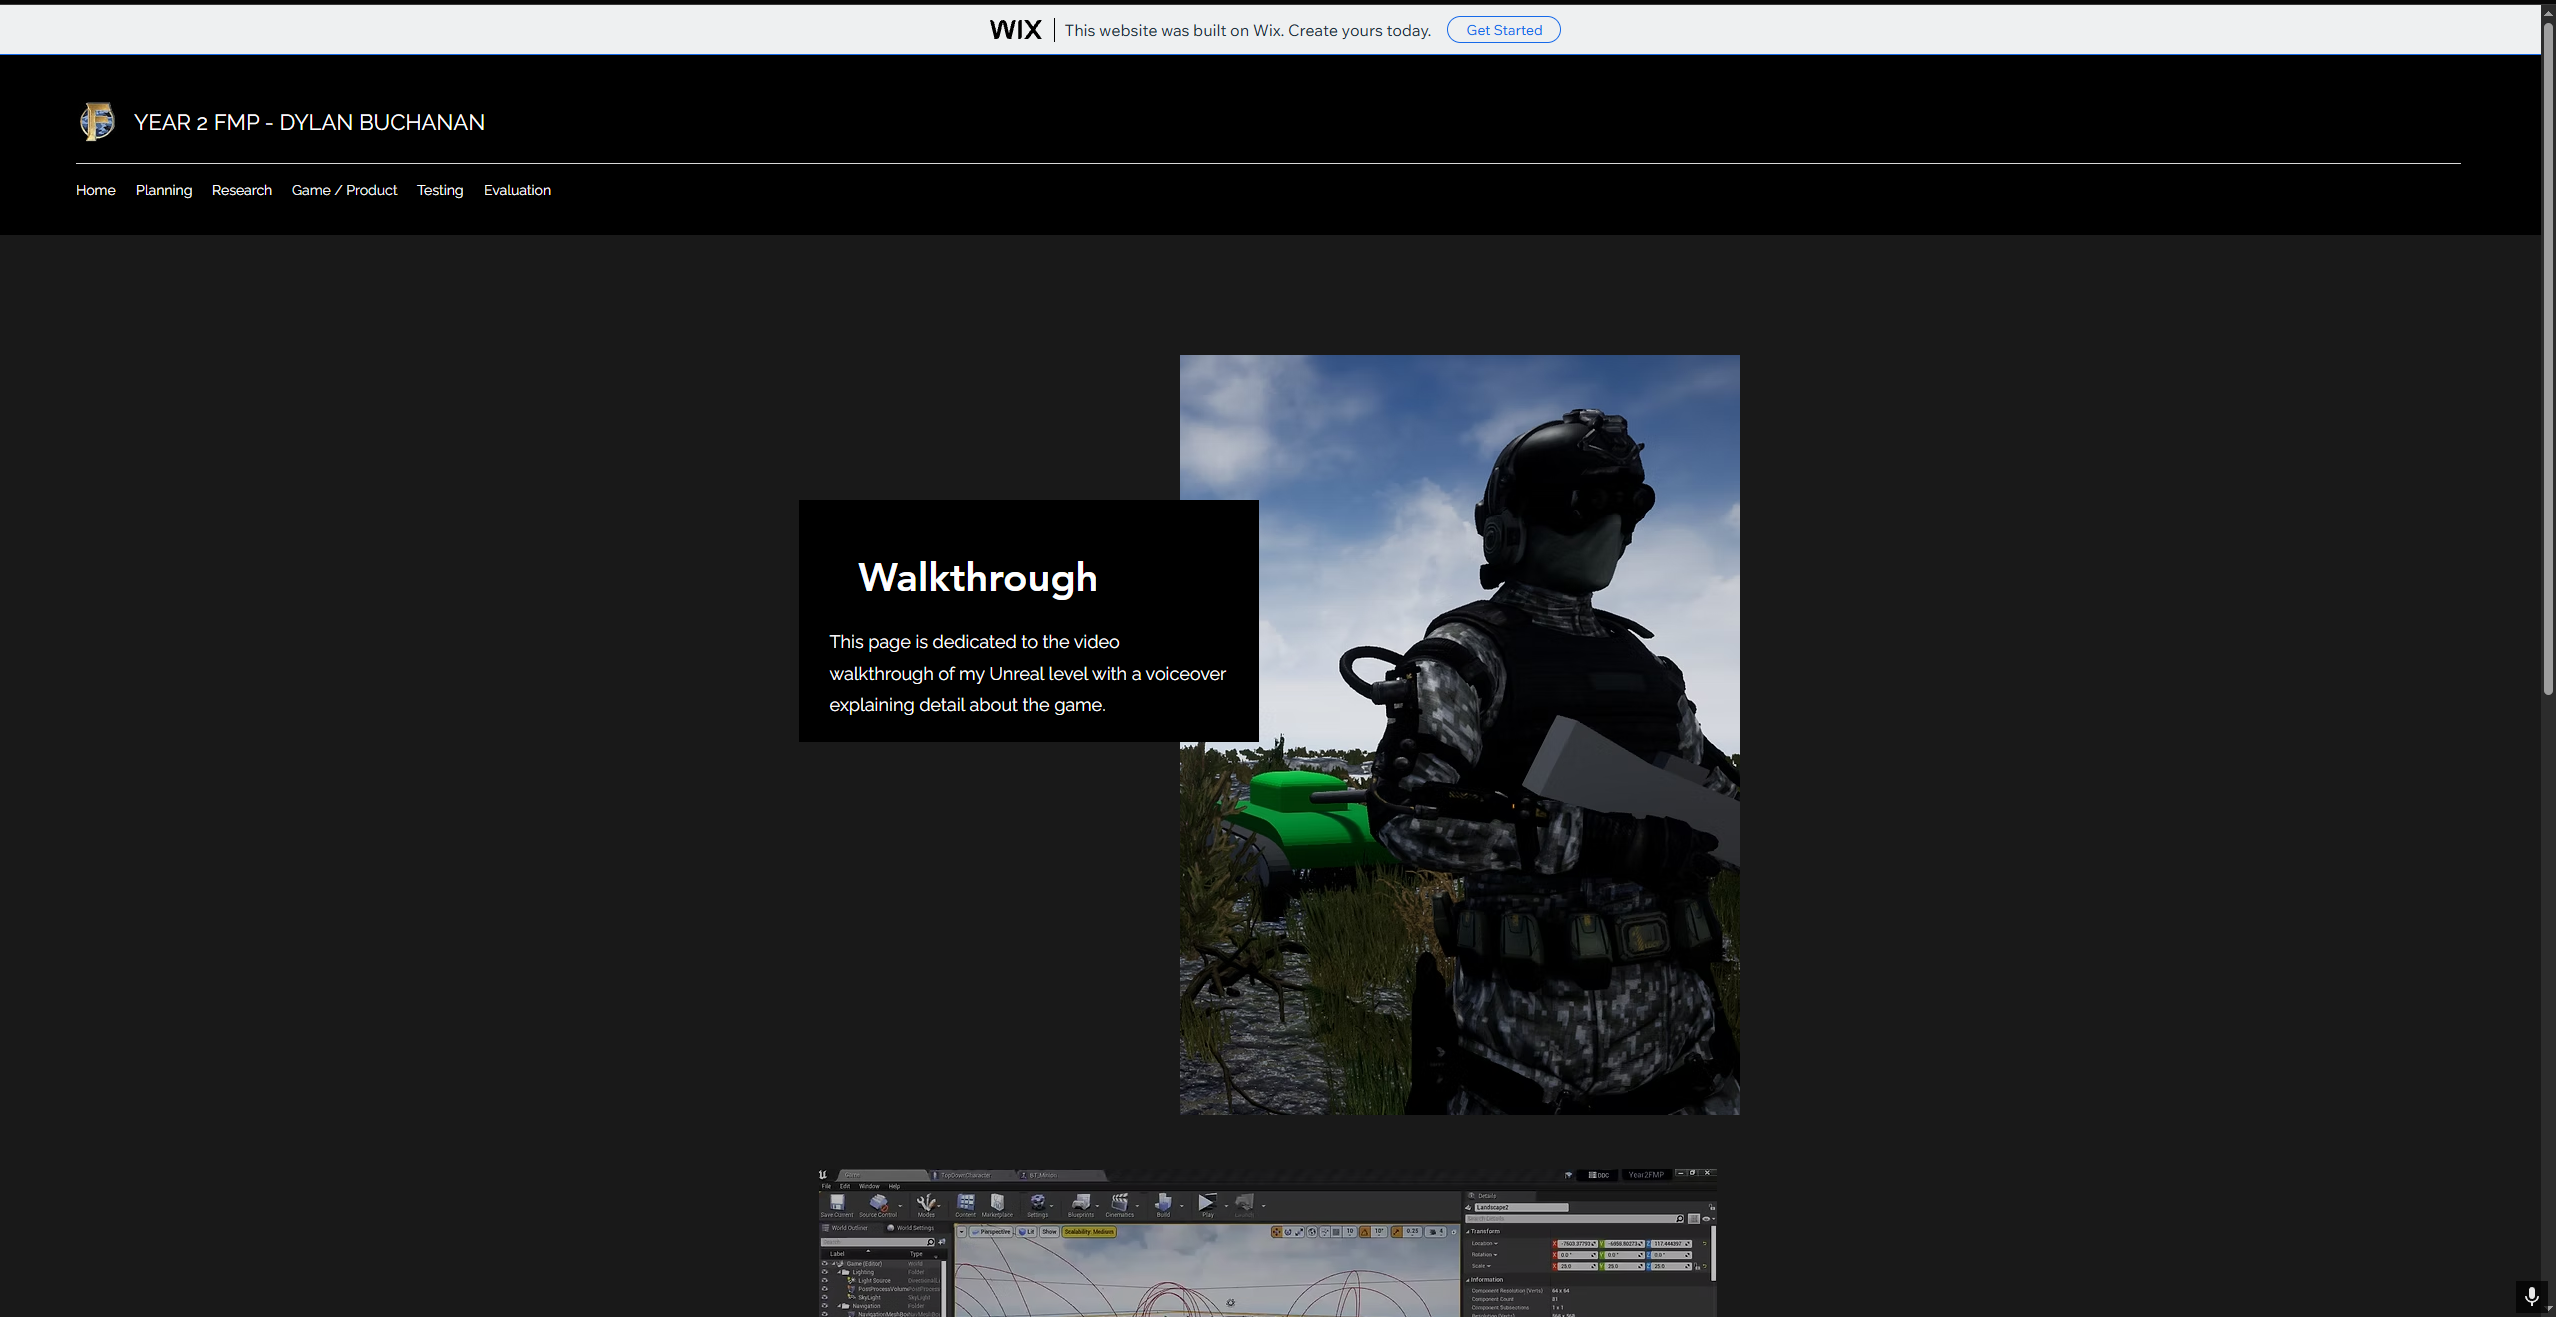Click the property matrix grid icon in Details
Image resolution: width=2556 pixels, height=1317 pixels.
coord(1693,1219)
